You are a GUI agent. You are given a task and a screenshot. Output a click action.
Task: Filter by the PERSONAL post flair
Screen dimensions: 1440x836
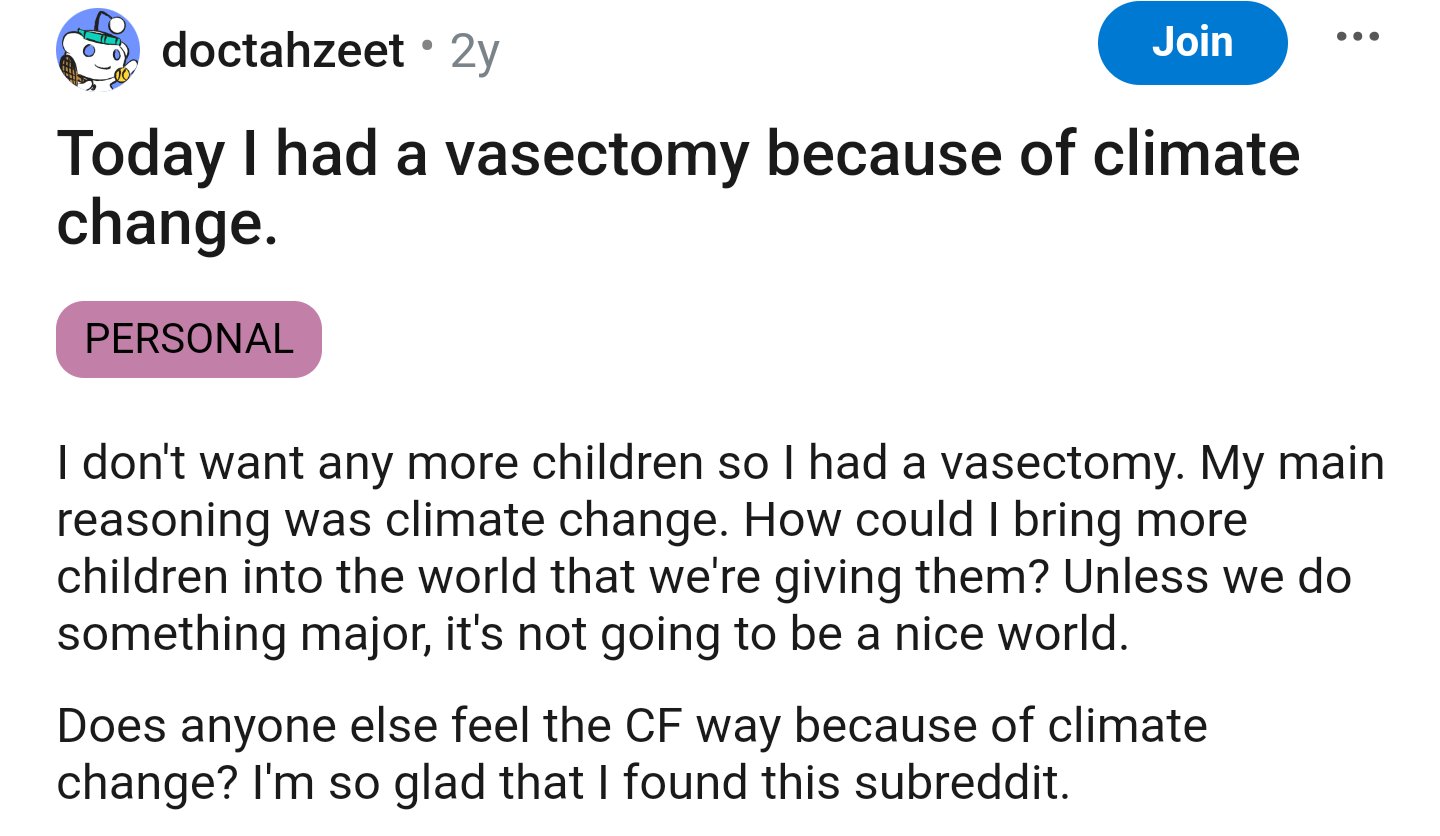pyautogui.click(x=189, y=339)
